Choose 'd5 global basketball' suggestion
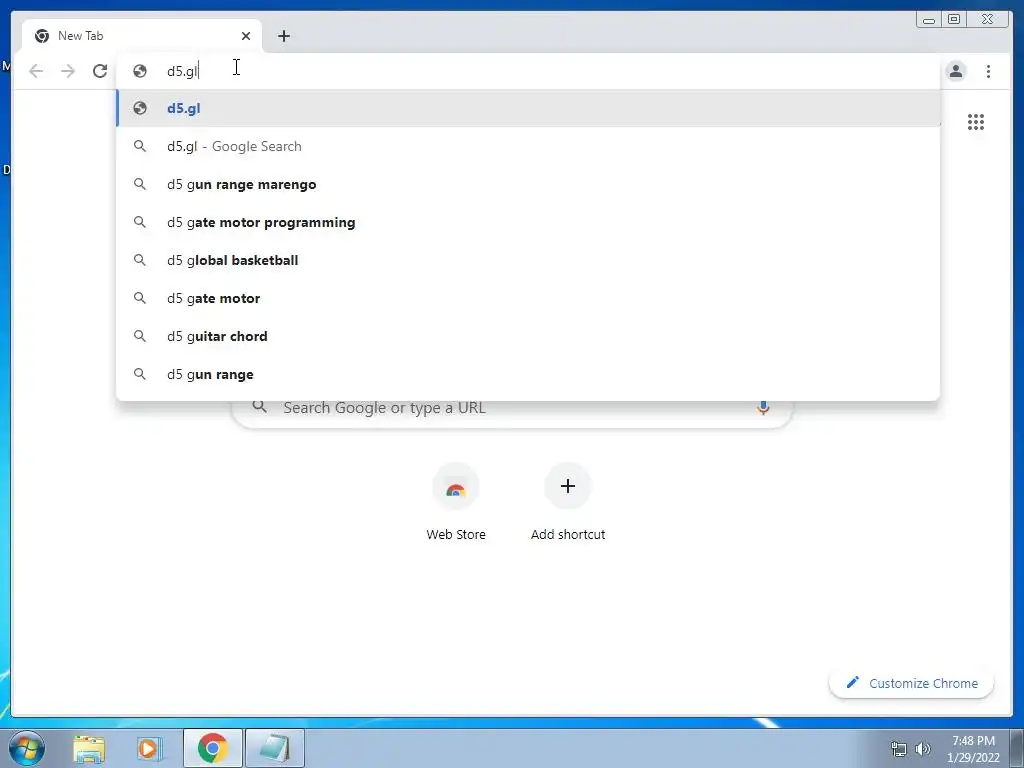The image size is (1024, 768). (x=528, y=260)
